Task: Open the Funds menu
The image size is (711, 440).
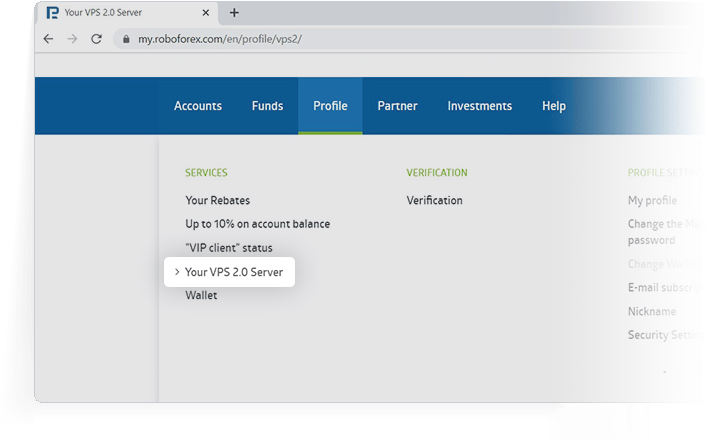Action: [x=268, y=106]
